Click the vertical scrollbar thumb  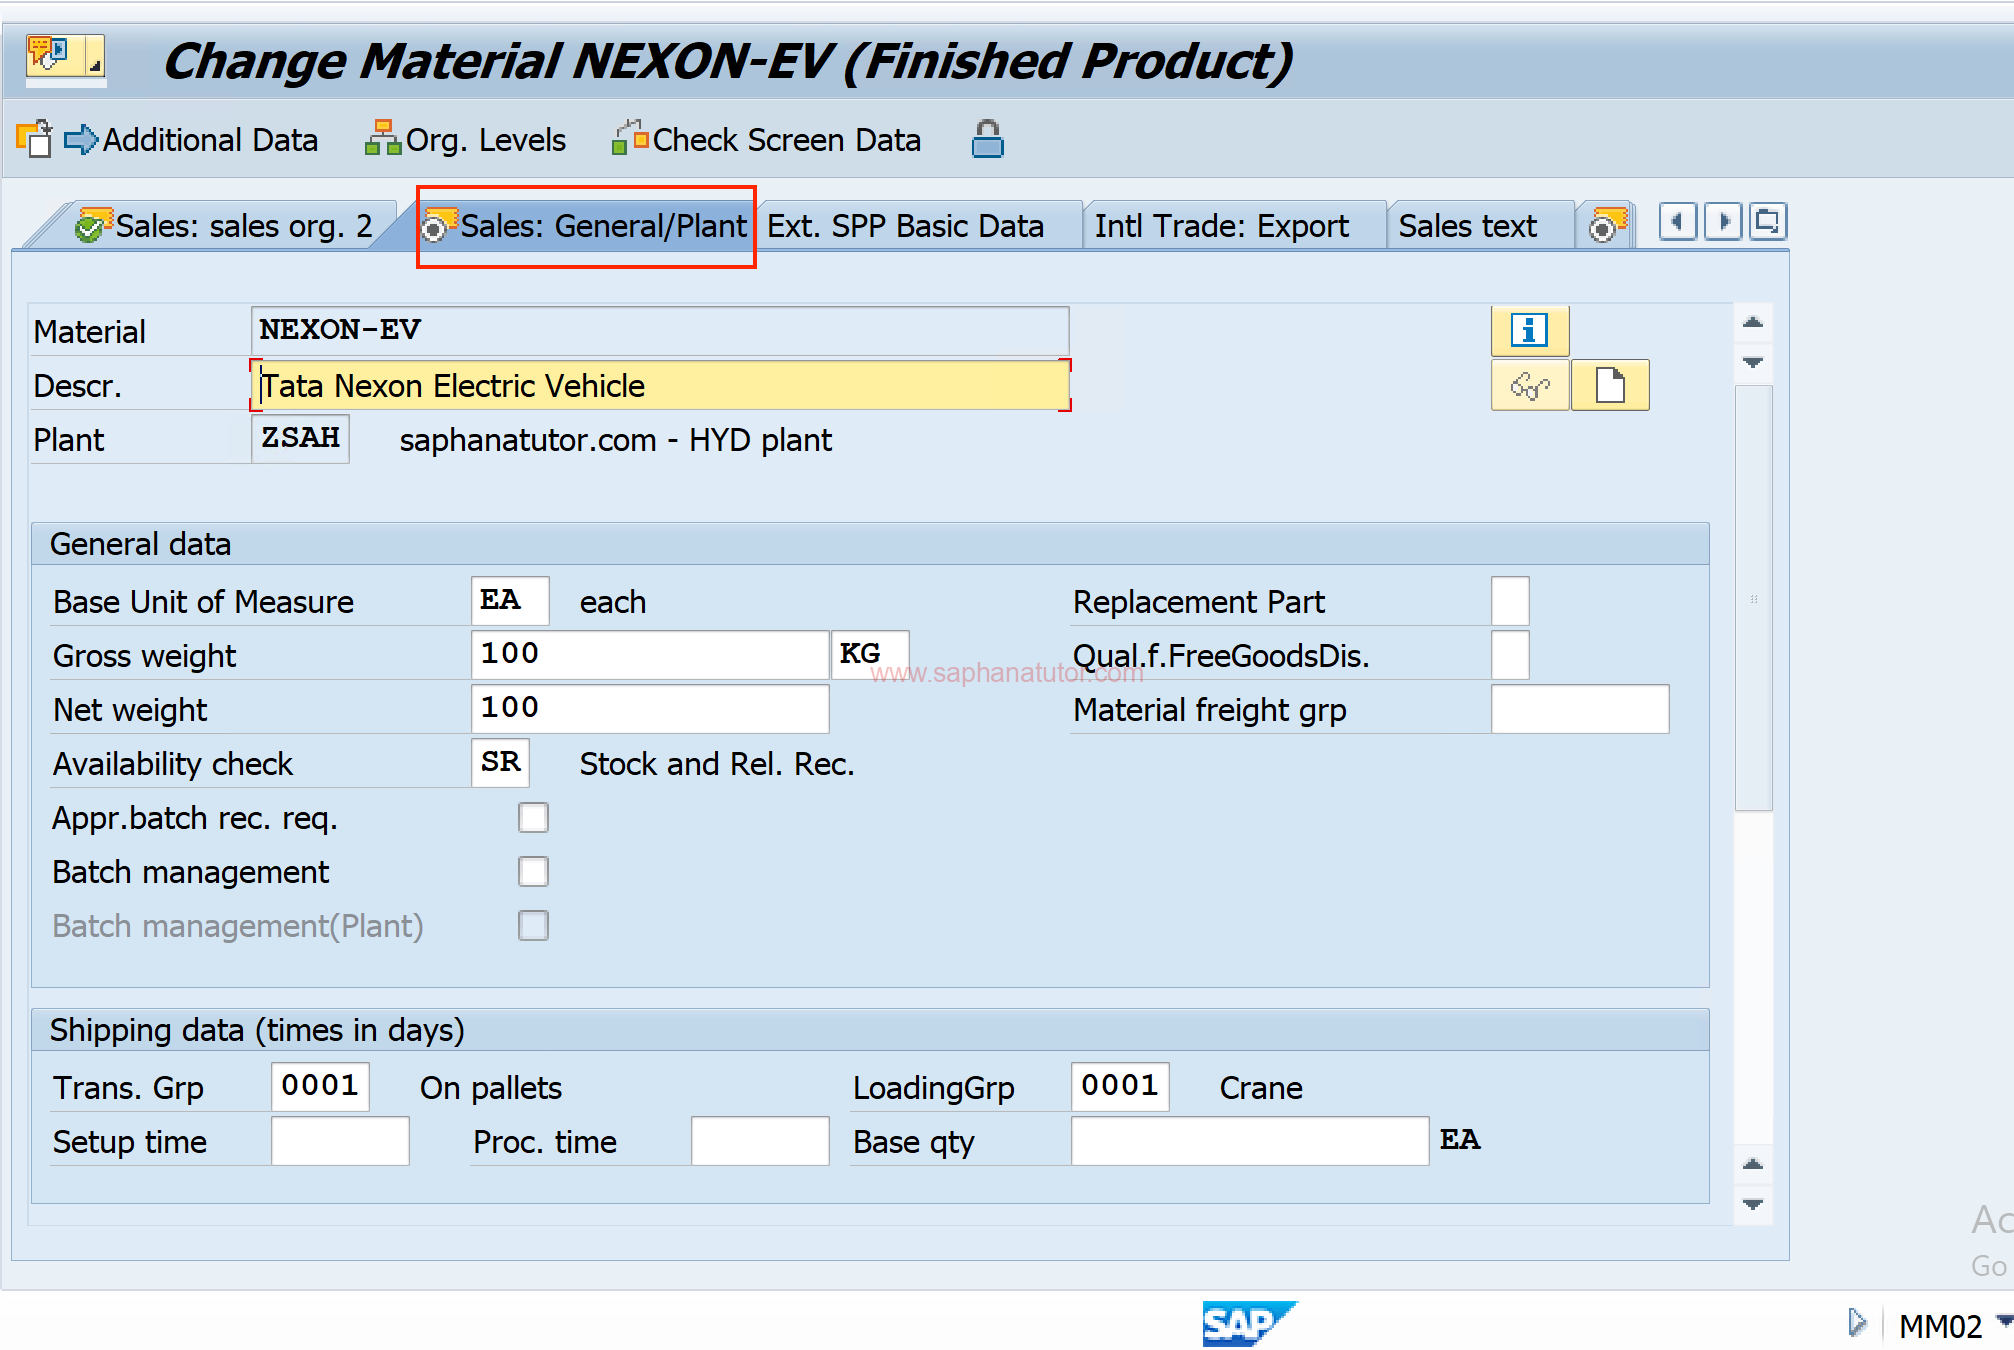1753,598
